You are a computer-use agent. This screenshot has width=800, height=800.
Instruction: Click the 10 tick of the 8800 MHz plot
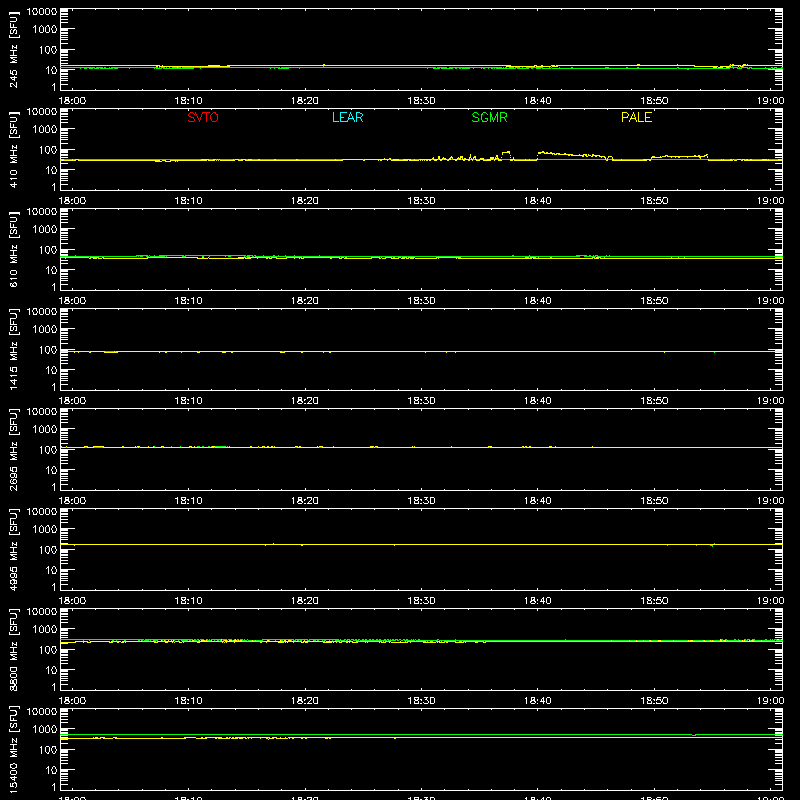pos(51,670)
